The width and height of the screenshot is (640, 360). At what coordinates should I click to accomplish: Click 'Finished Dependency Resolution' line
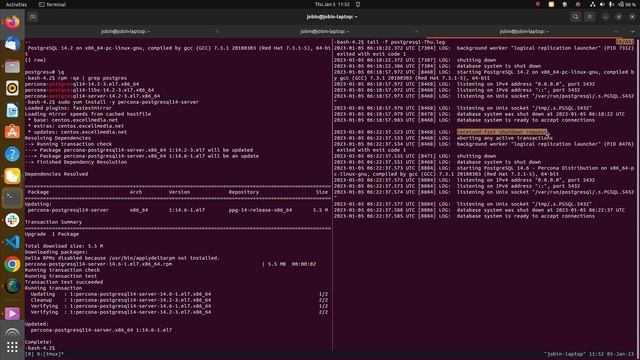coord(82,162)
